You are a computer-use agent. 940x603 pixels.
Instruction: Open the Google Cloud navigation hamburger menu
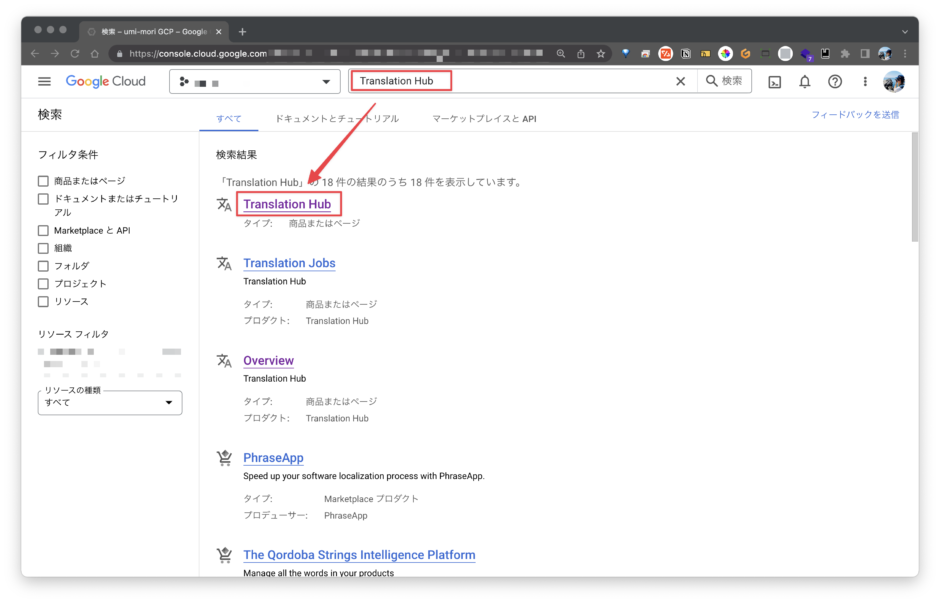click(44, 81)
